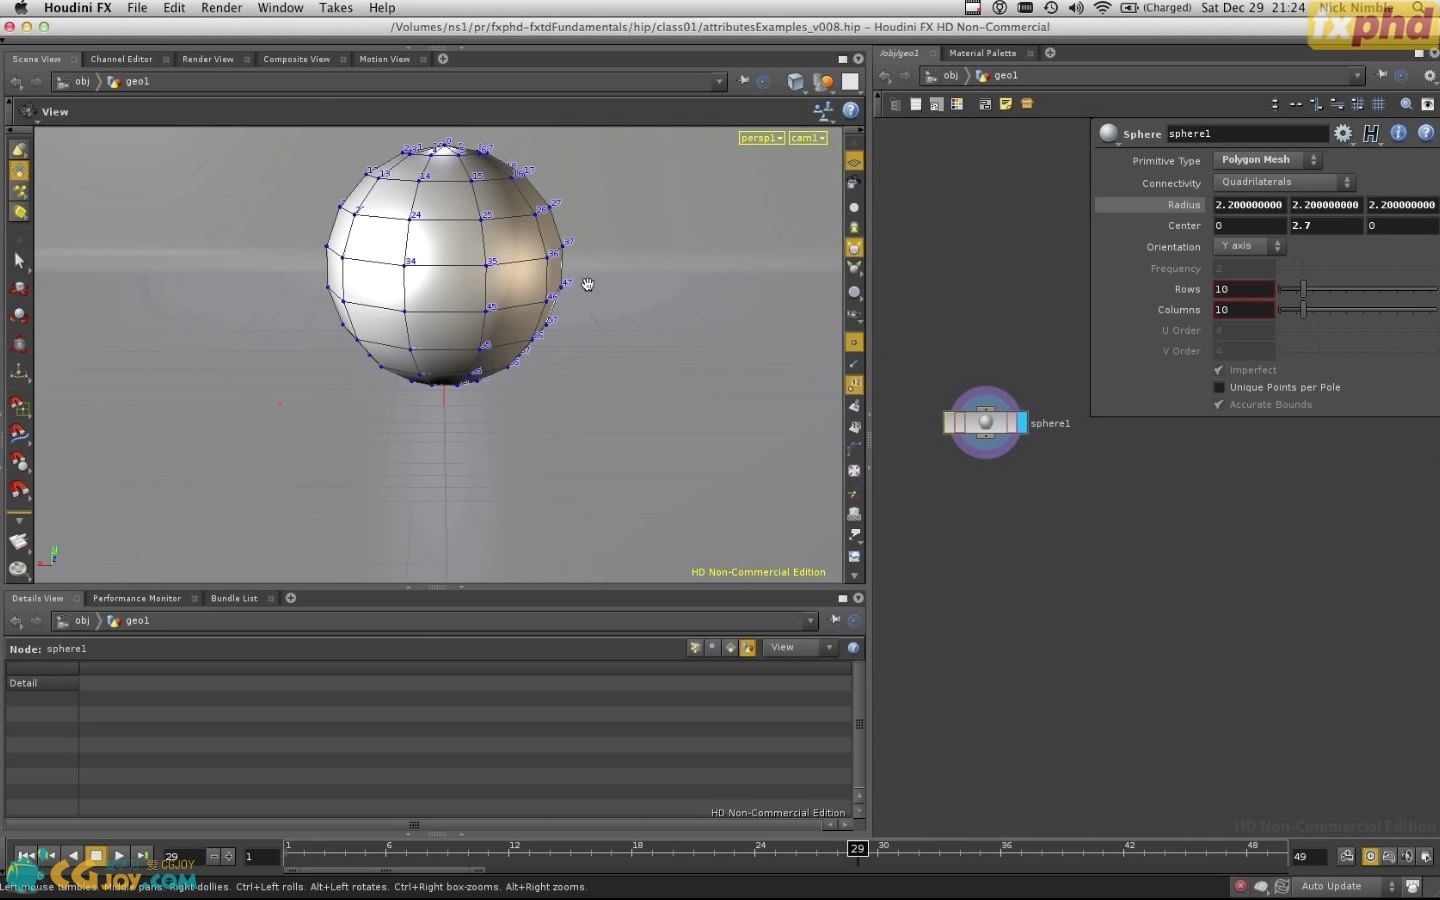Open the Primitive Type Polygon Mesh dropdown
Screen dimensions: 1440x900
point(1267,160)
